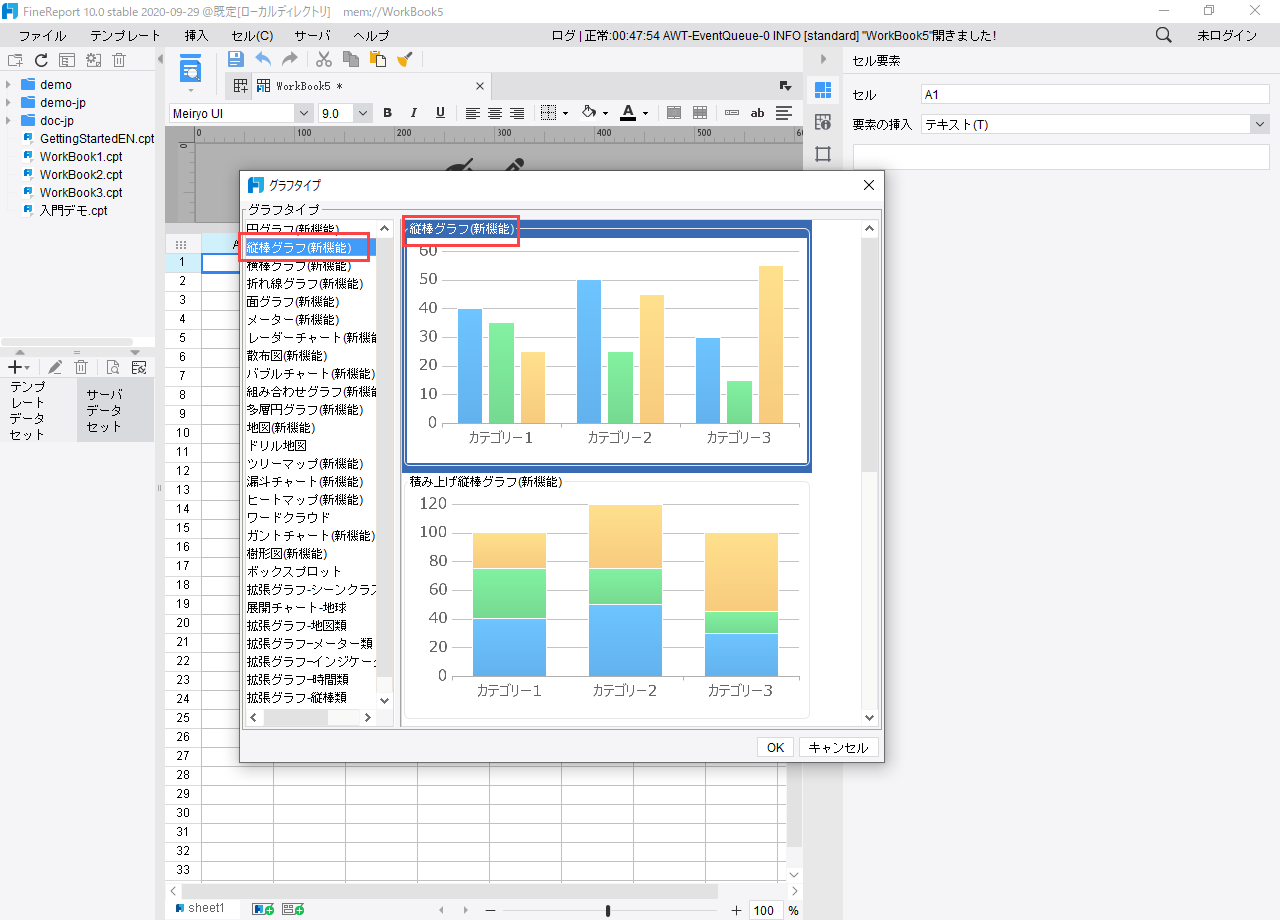Click the キャンセル button
The height and width of the screenshot is (920, 1280).
tap(838, 747)
